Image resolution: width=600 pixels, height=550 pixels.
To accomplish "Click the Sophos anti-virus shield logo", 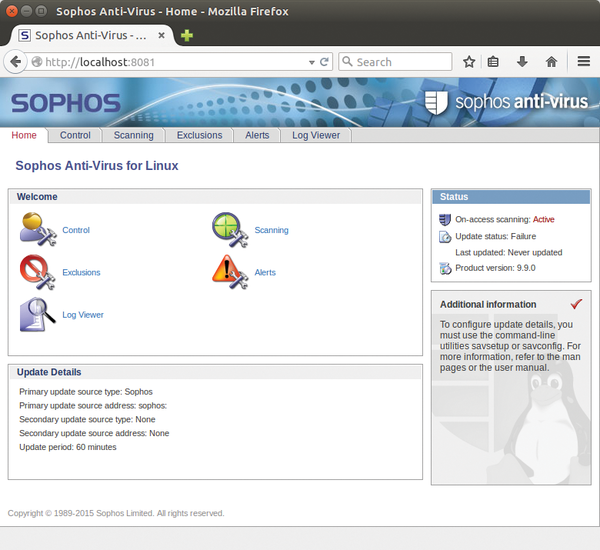I will 436,102.
